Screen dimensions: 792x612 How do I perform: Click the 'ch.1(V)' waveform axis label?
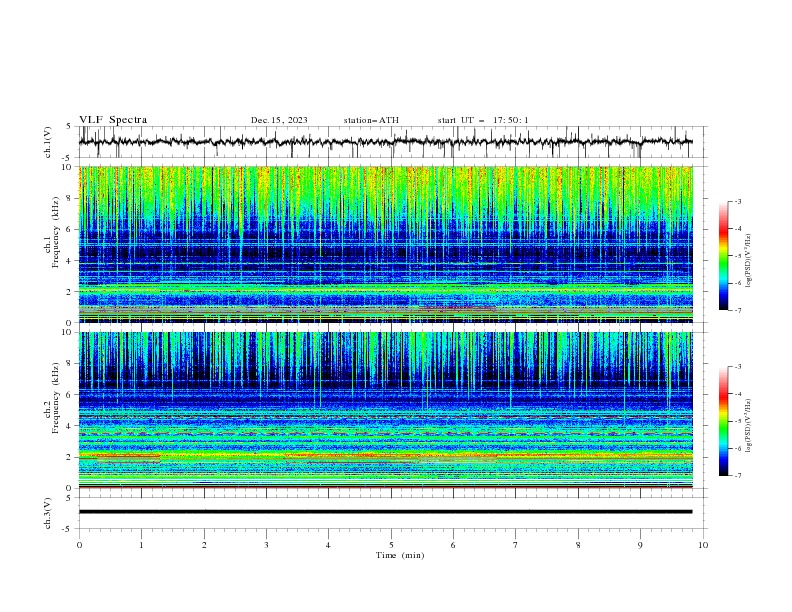(x=48, y=142)
